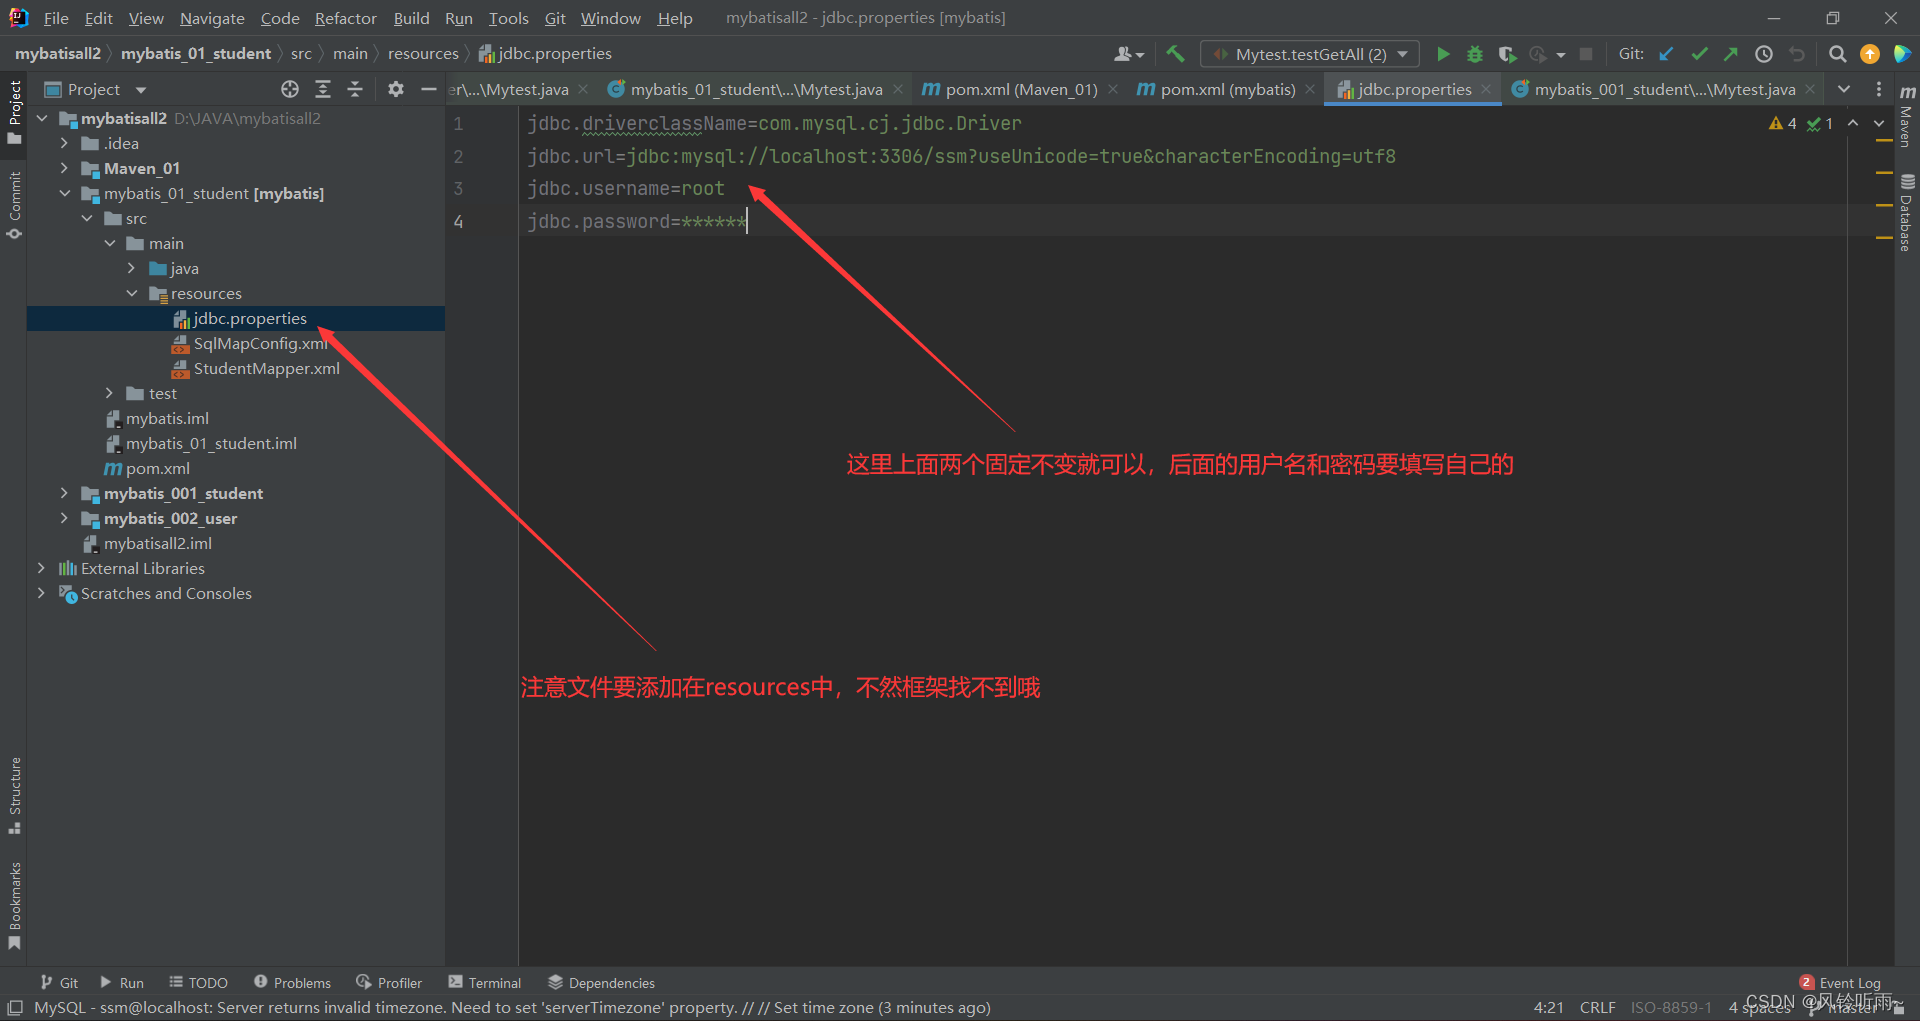Open the Bookmarks tool window

(x=14, y=906)
